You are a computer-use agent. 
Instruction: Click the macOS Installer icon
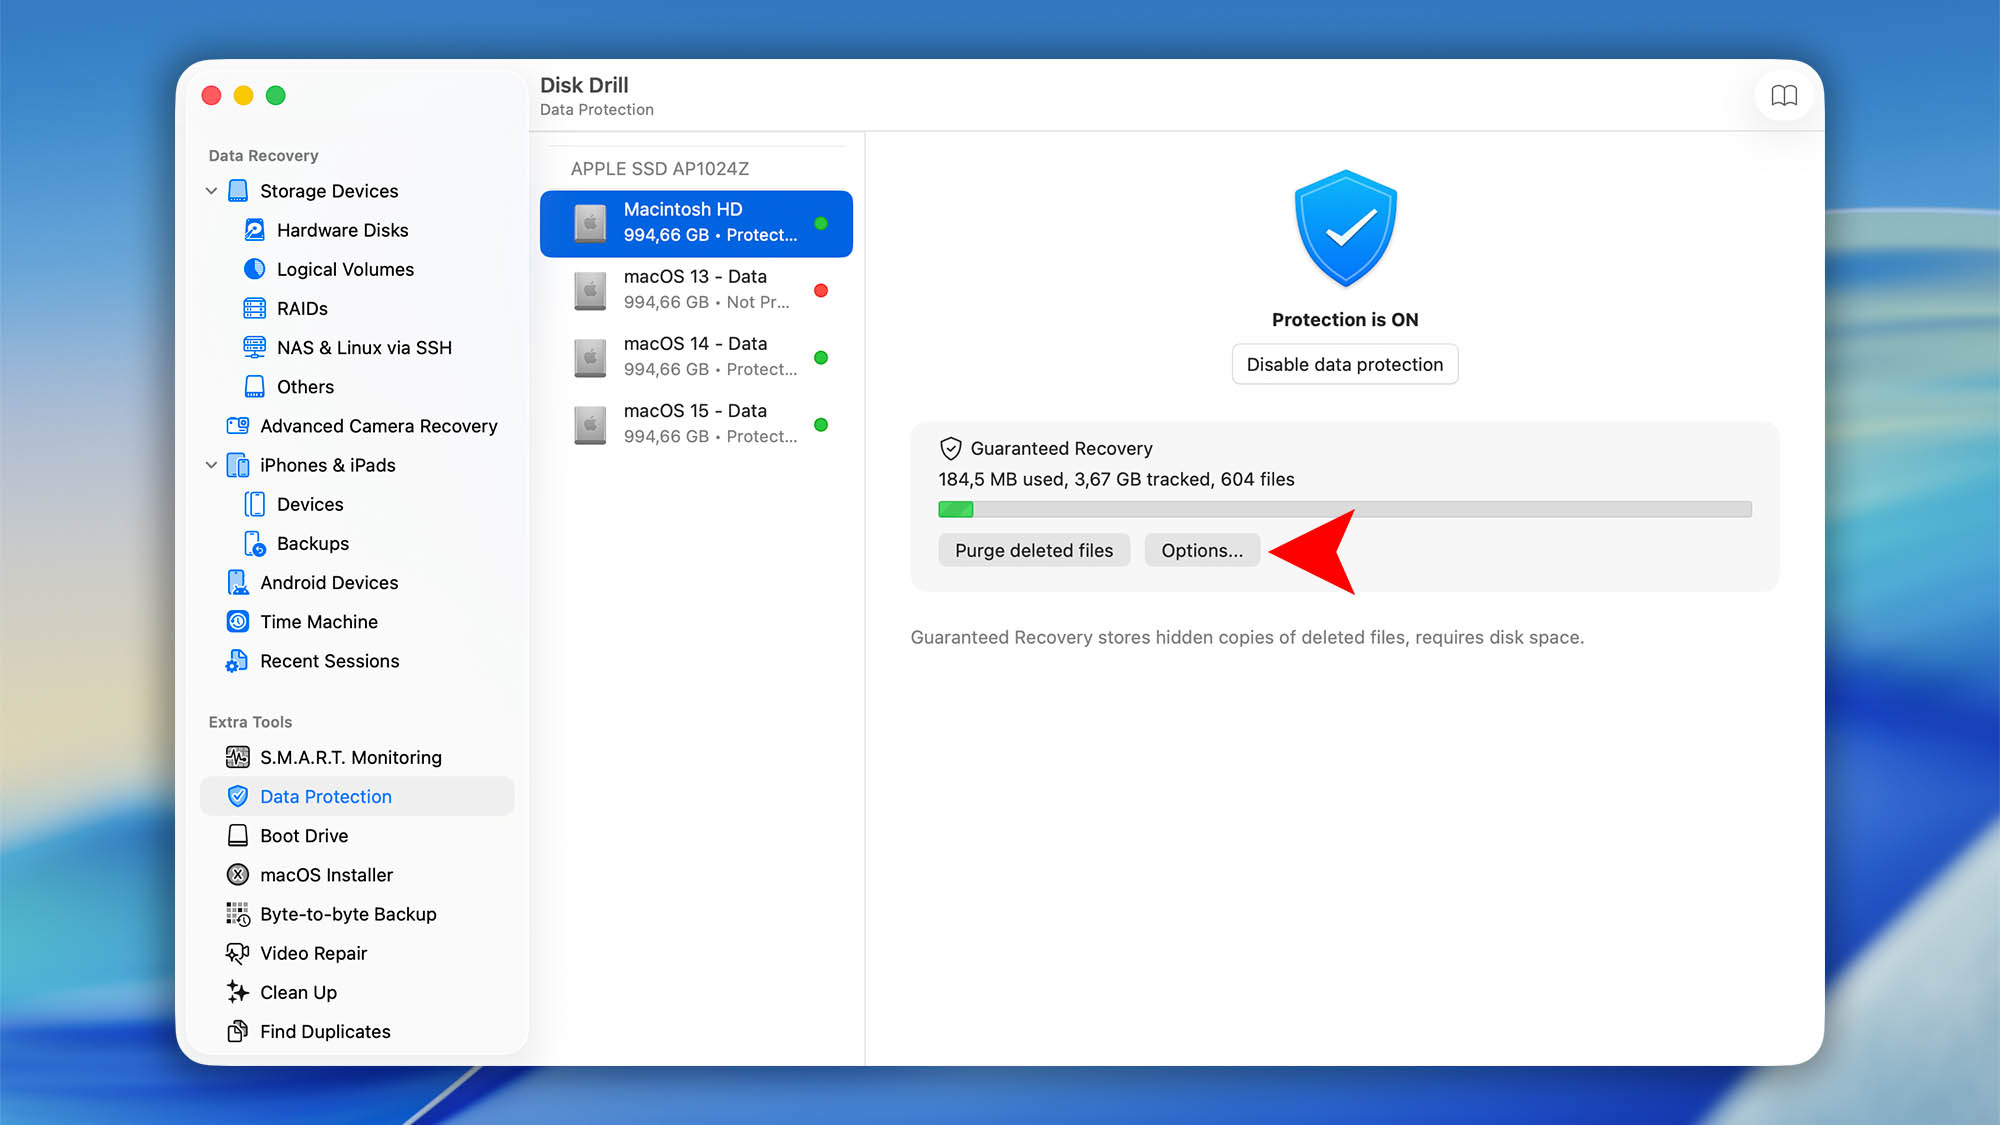pos(238,875)
